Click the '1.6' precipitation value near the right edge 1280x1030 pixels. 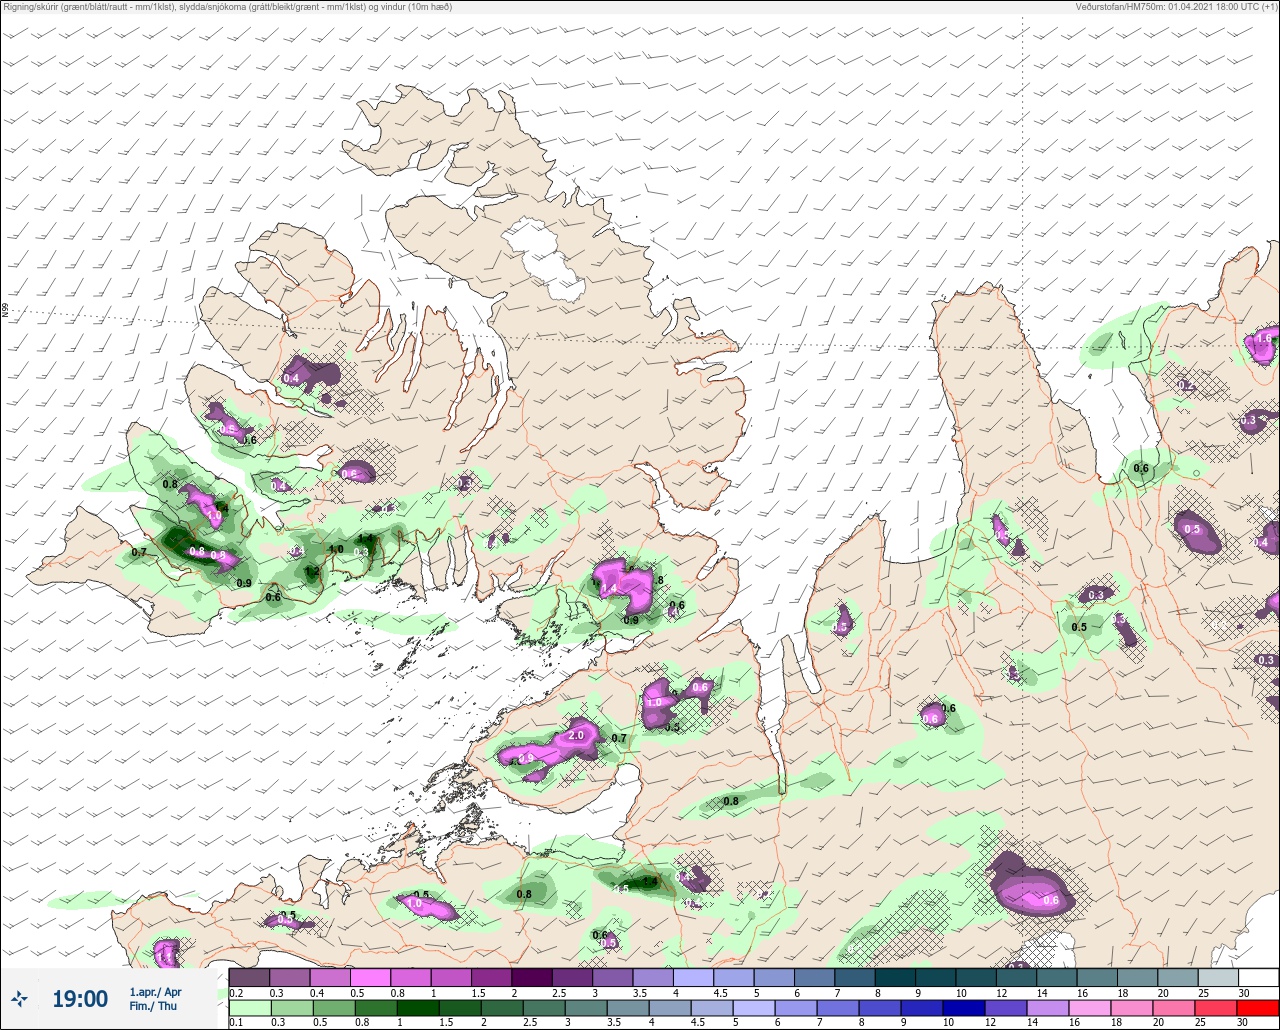1264,339
